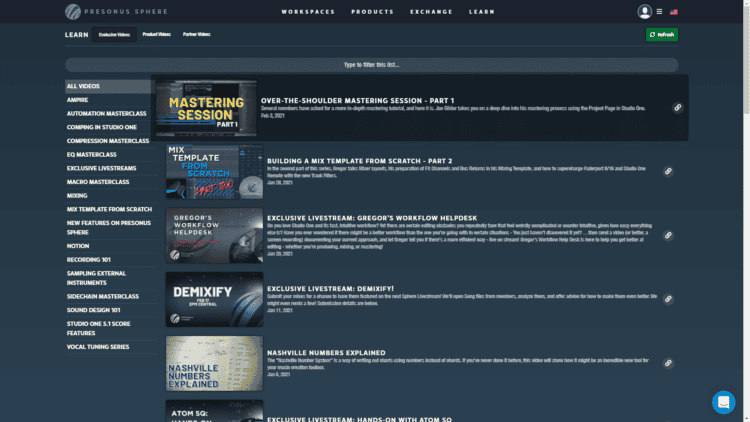Open Over-the-Shoulder Mastering Session title

(x=357, y=100)
